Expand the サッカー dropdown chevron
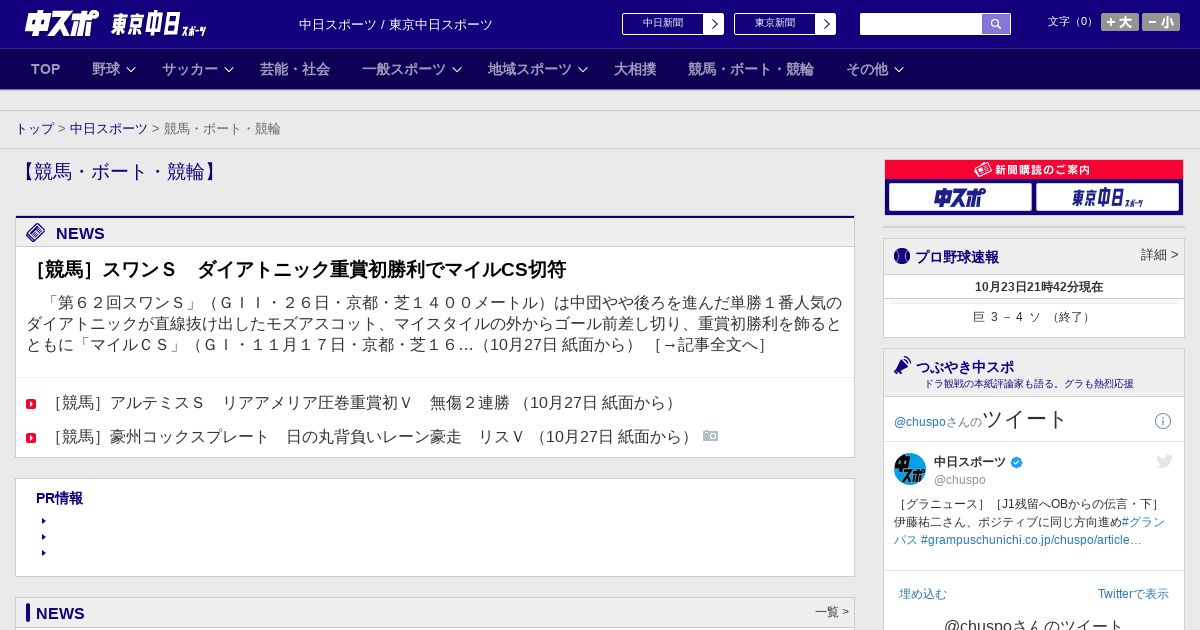Viewport: 1200px width, 630px height. [x=229, y=70]
